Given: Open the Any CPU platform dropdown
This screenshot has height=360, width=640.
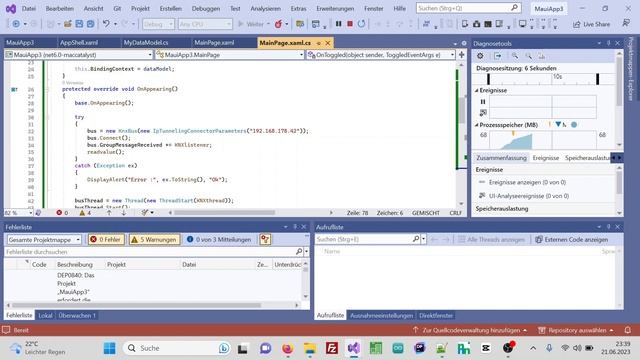Looking at the screenshot, I should point(205,24).
